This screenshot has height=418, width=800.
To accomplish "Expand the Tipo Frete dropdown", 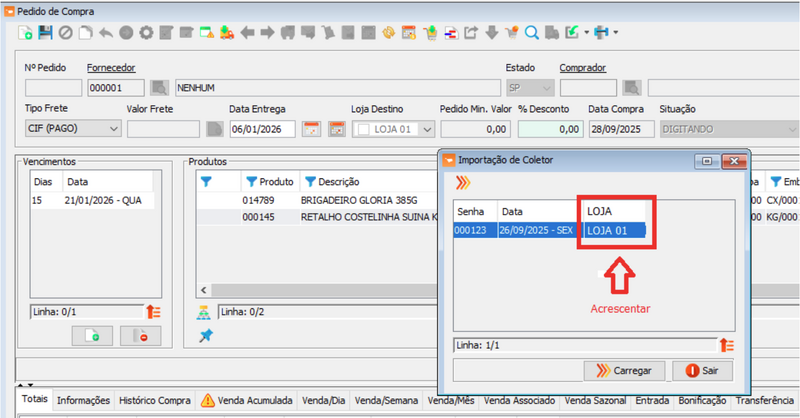I will pyautogui.click(x=111, y=129).
